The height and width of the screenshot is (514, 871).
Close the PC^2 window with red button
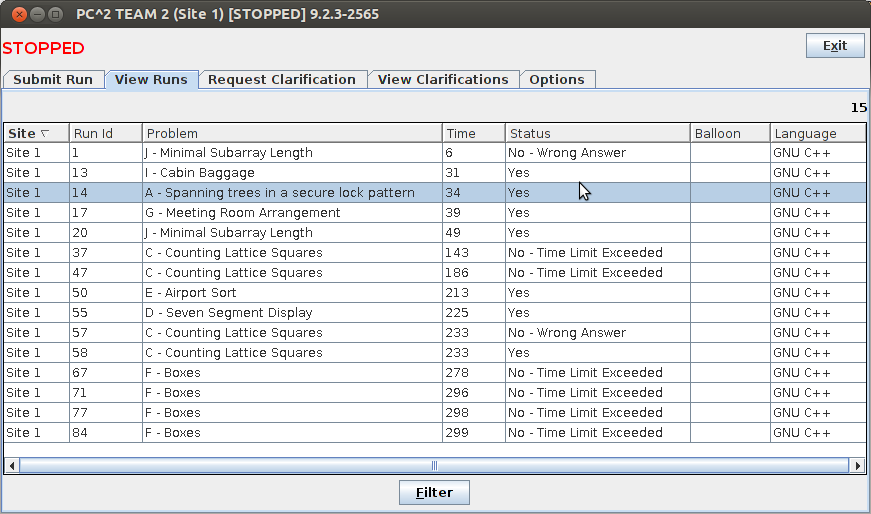tap(17, 15)
